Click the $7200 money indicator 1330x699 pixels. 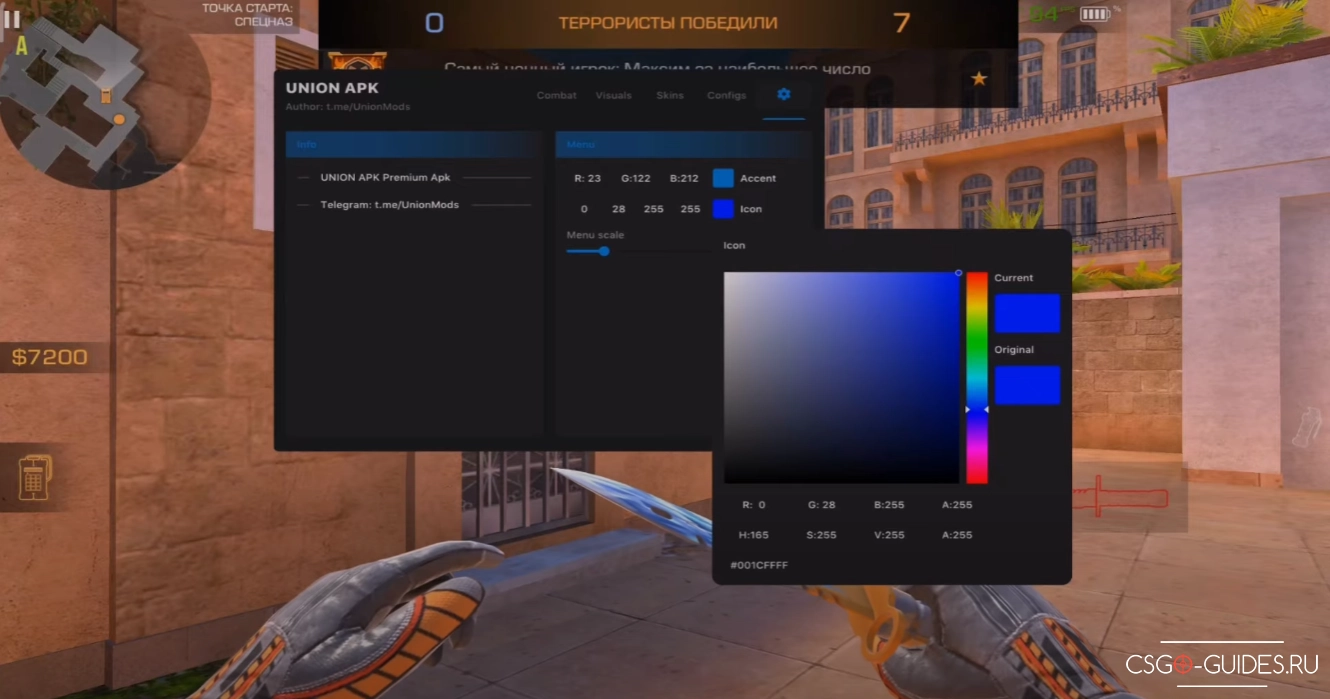tap(49, 357)
